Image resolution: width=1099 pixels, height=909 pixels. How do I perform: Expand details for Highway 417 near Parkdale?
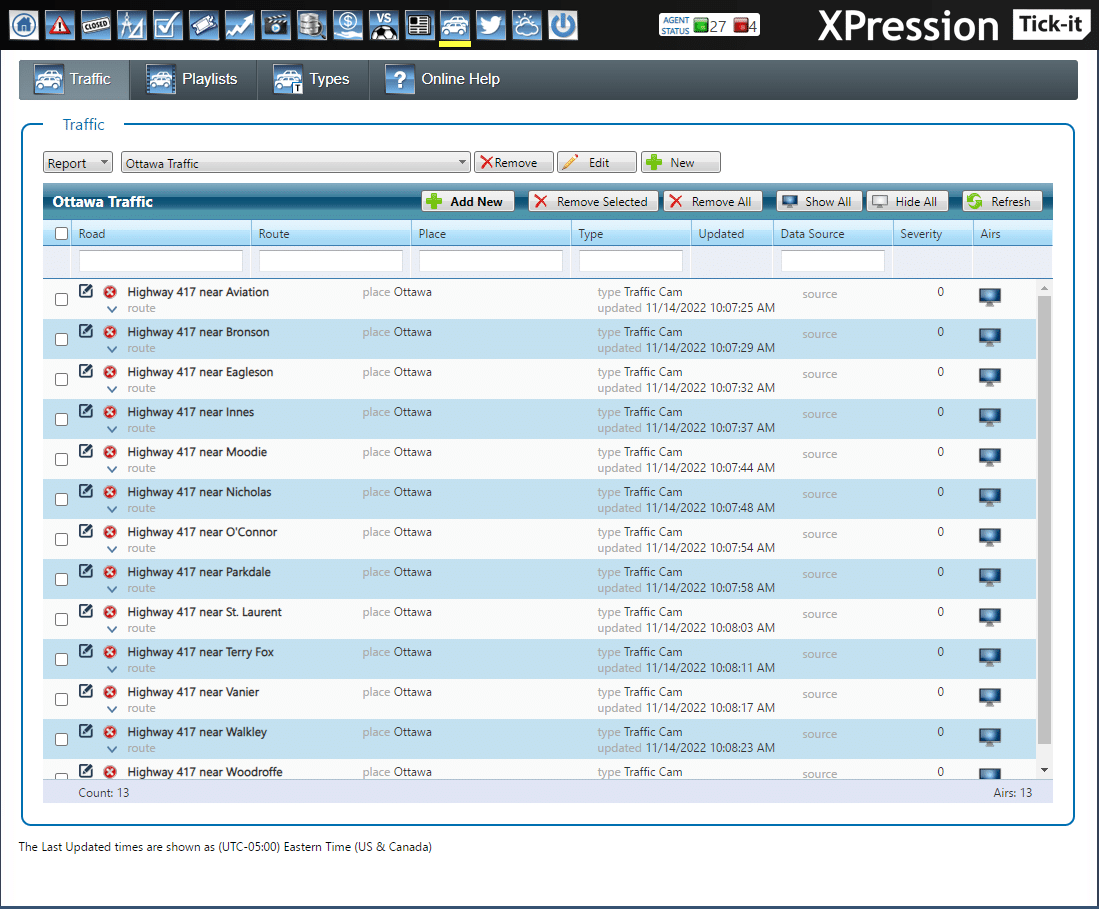112,589
